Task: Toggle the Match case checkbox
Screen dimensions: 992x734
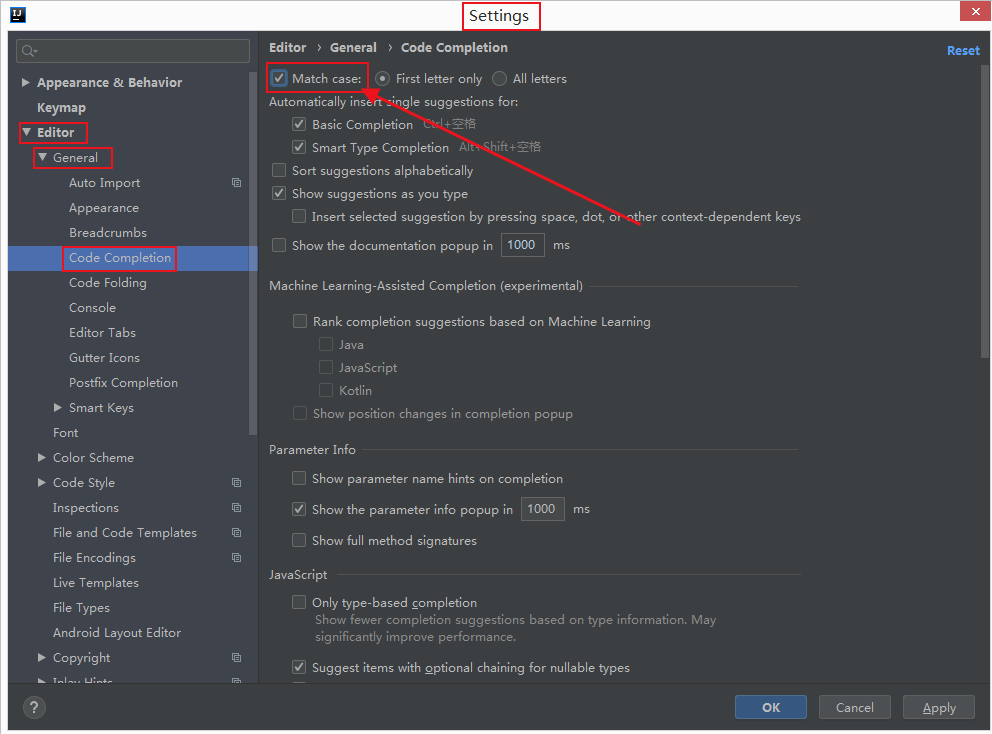Action: coord(279,78)
